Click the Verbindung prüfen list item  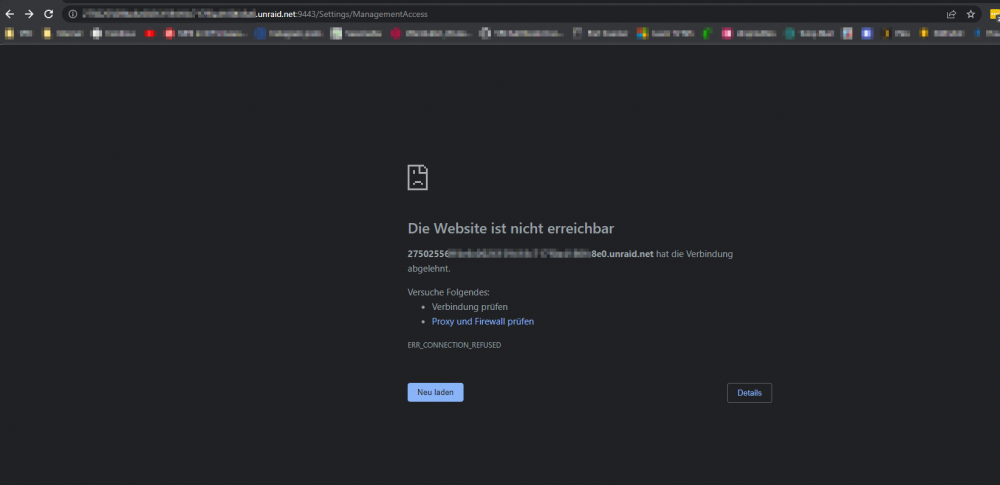(x=469, y=307)
